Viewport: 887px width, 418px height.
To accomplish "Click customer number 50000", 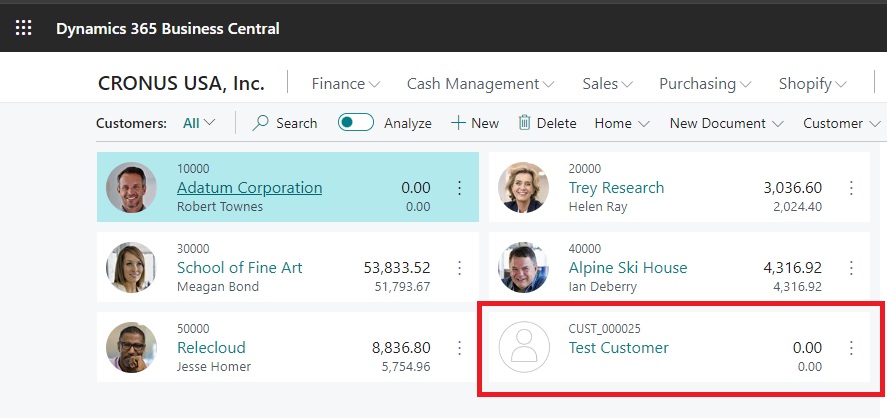I will tap(193, 328).
